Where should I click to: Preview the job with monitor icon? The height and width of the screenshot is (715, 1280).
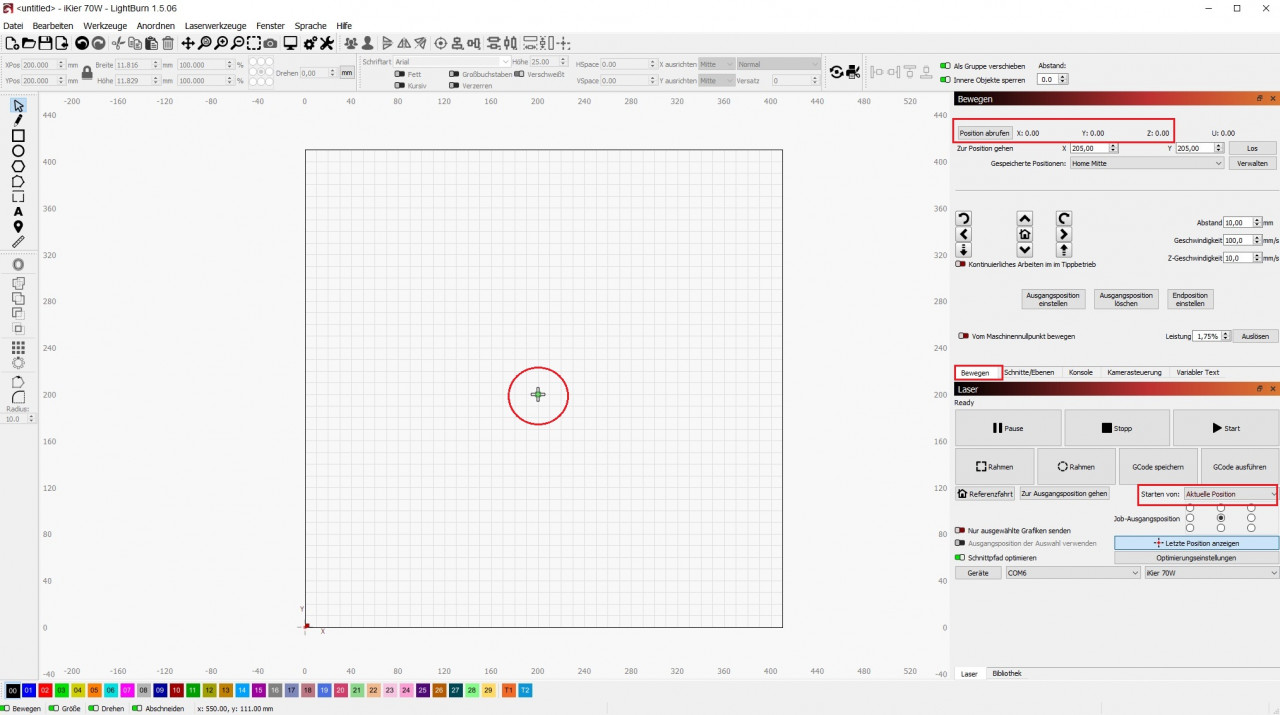290,43
